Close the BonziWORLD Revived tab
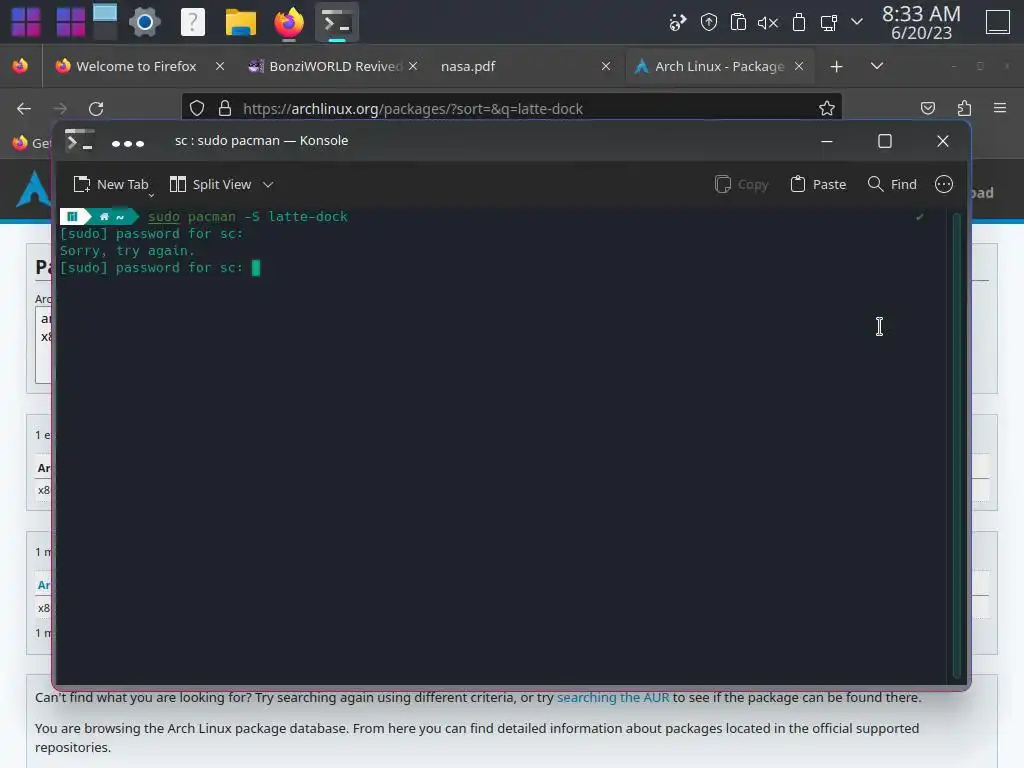The image size is (1024, 768). tap(413, 66)
